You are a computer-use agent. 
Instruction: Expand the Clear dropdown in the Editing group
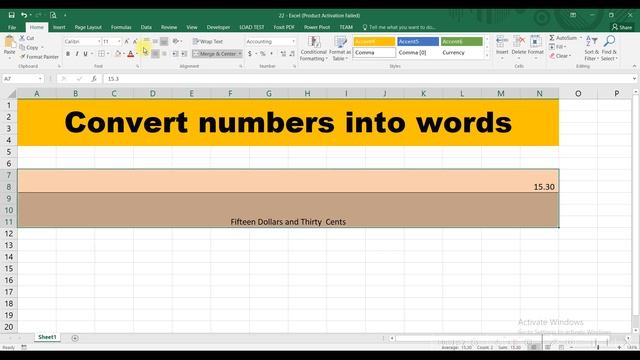(x=570, y=56)
